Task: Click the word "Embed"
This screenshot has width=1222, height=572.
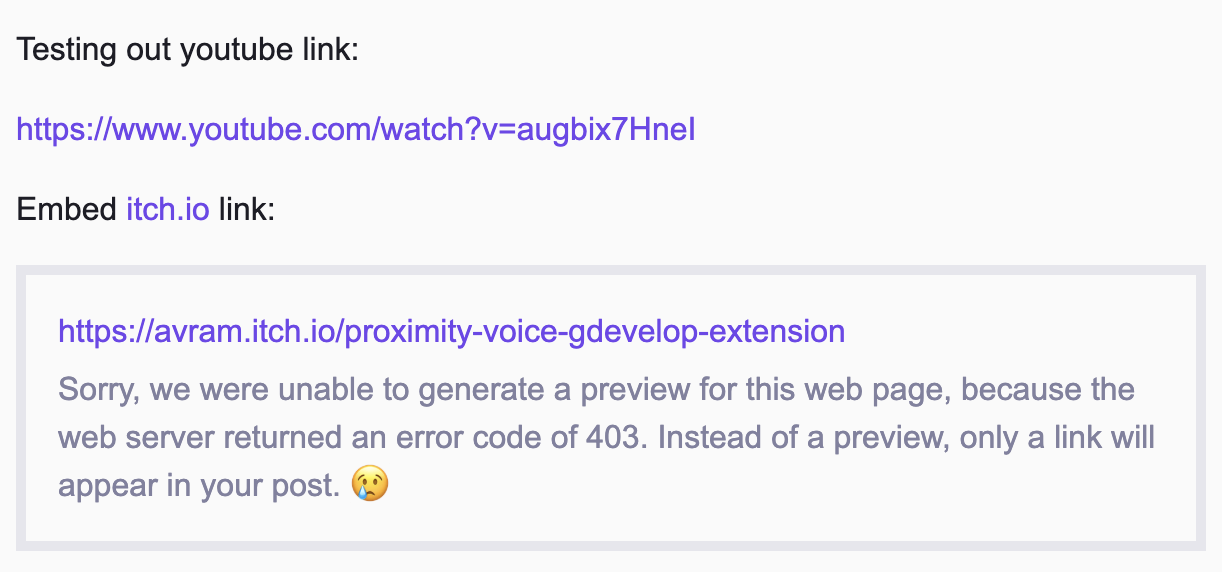Action: pyautogui.click(x=67, y=210)
